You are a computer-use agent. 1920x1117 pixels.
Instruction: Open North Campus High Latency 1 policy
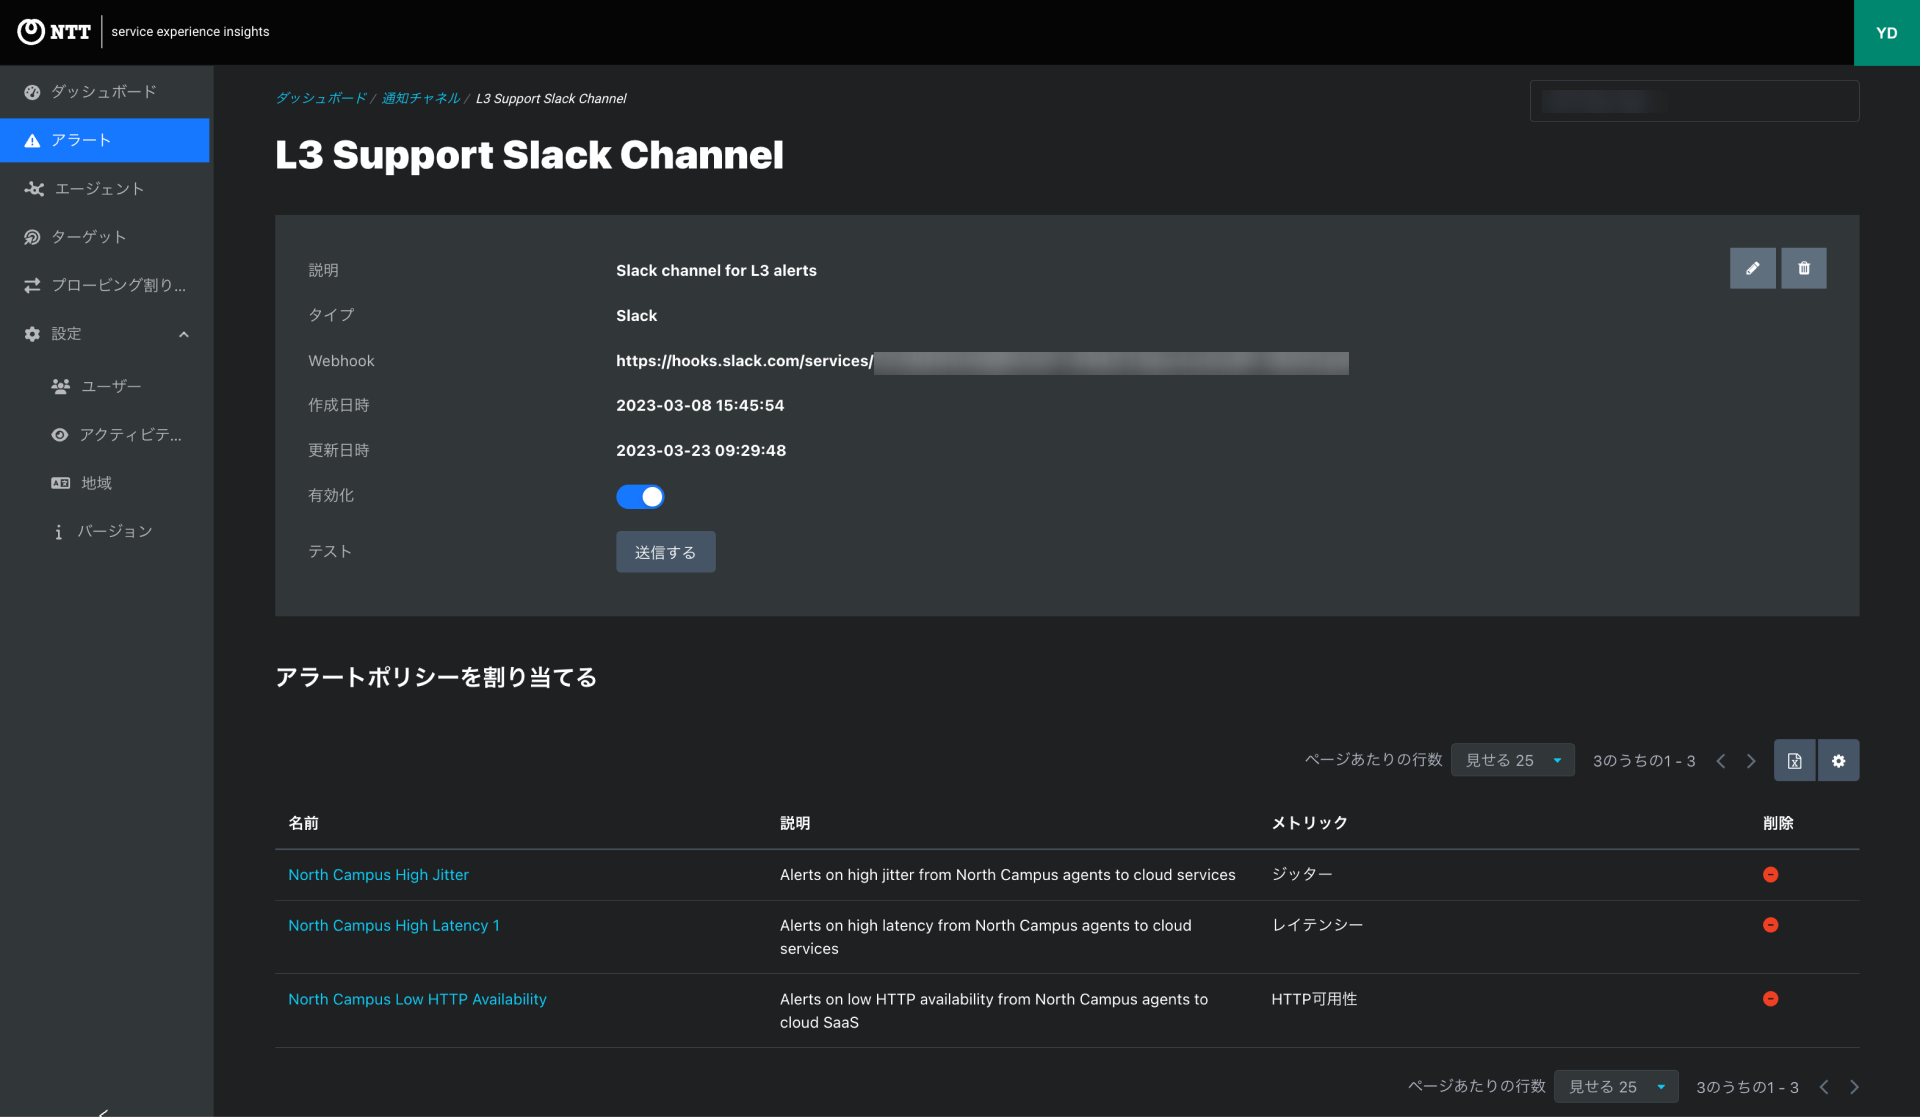[394, 926]
